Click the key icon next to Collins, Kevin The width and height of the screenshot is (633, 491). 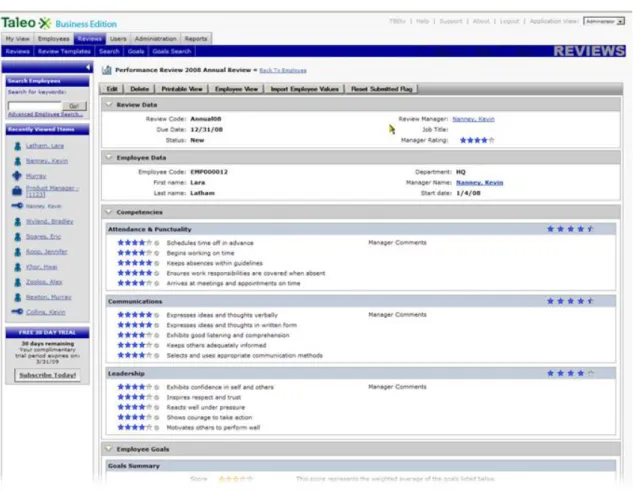tap(17, 312)
